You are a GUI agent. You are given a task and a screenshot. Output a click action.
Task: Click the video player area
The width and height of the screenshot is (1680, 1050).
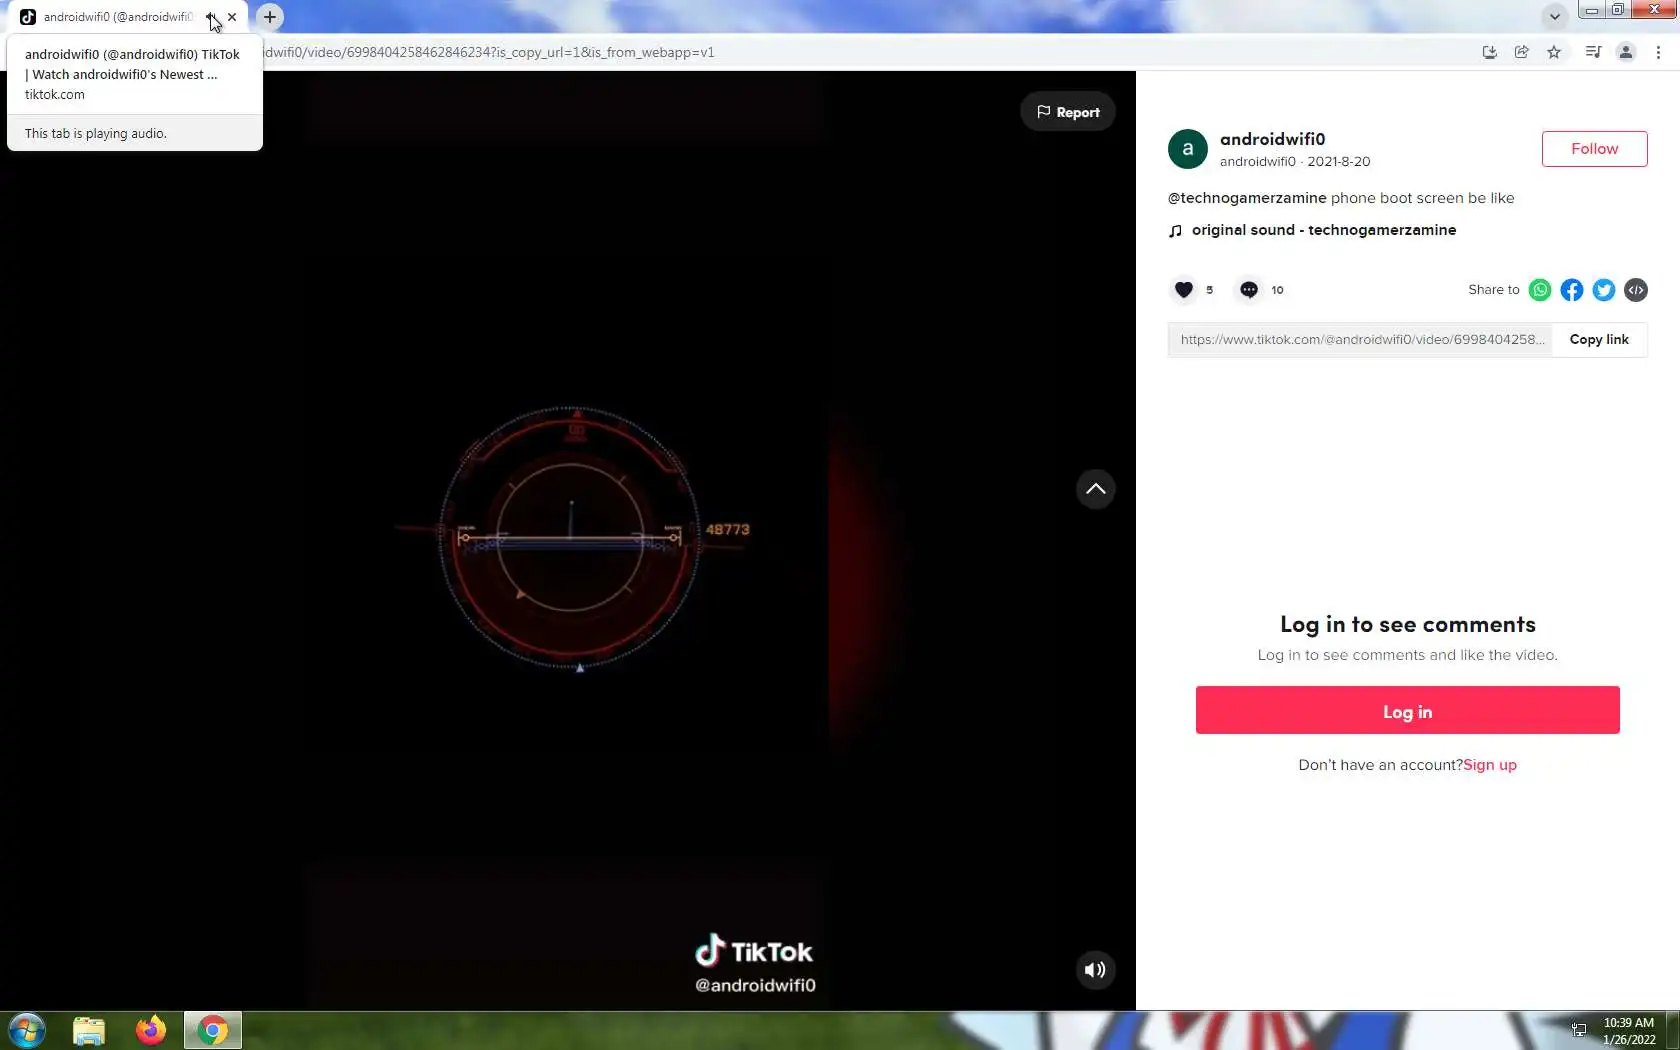(567, 540)
